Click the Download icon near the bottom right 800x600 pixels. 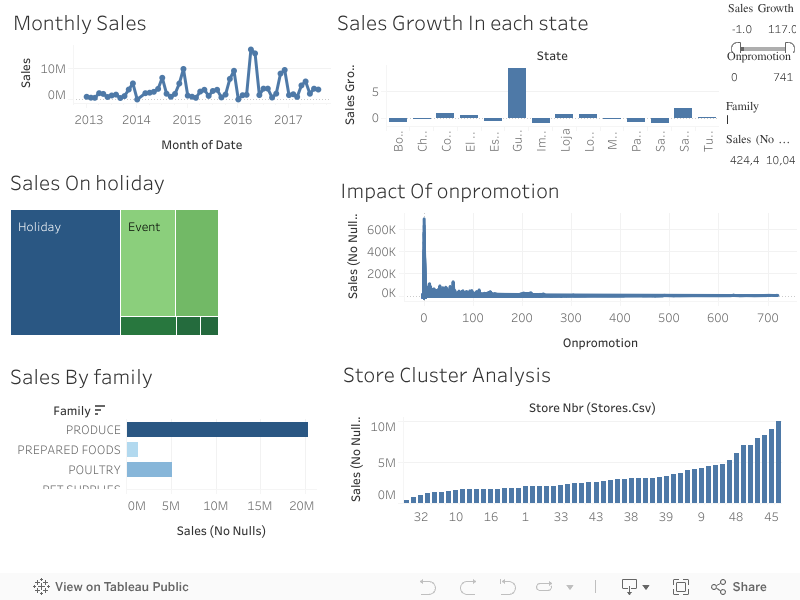629,587
